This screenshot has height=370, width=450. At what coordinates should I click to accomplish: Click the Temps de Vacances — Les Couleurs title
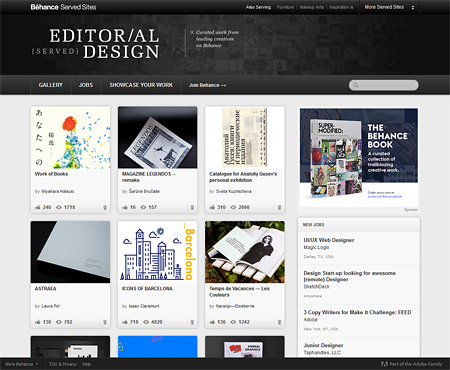[x=239, y=292]
